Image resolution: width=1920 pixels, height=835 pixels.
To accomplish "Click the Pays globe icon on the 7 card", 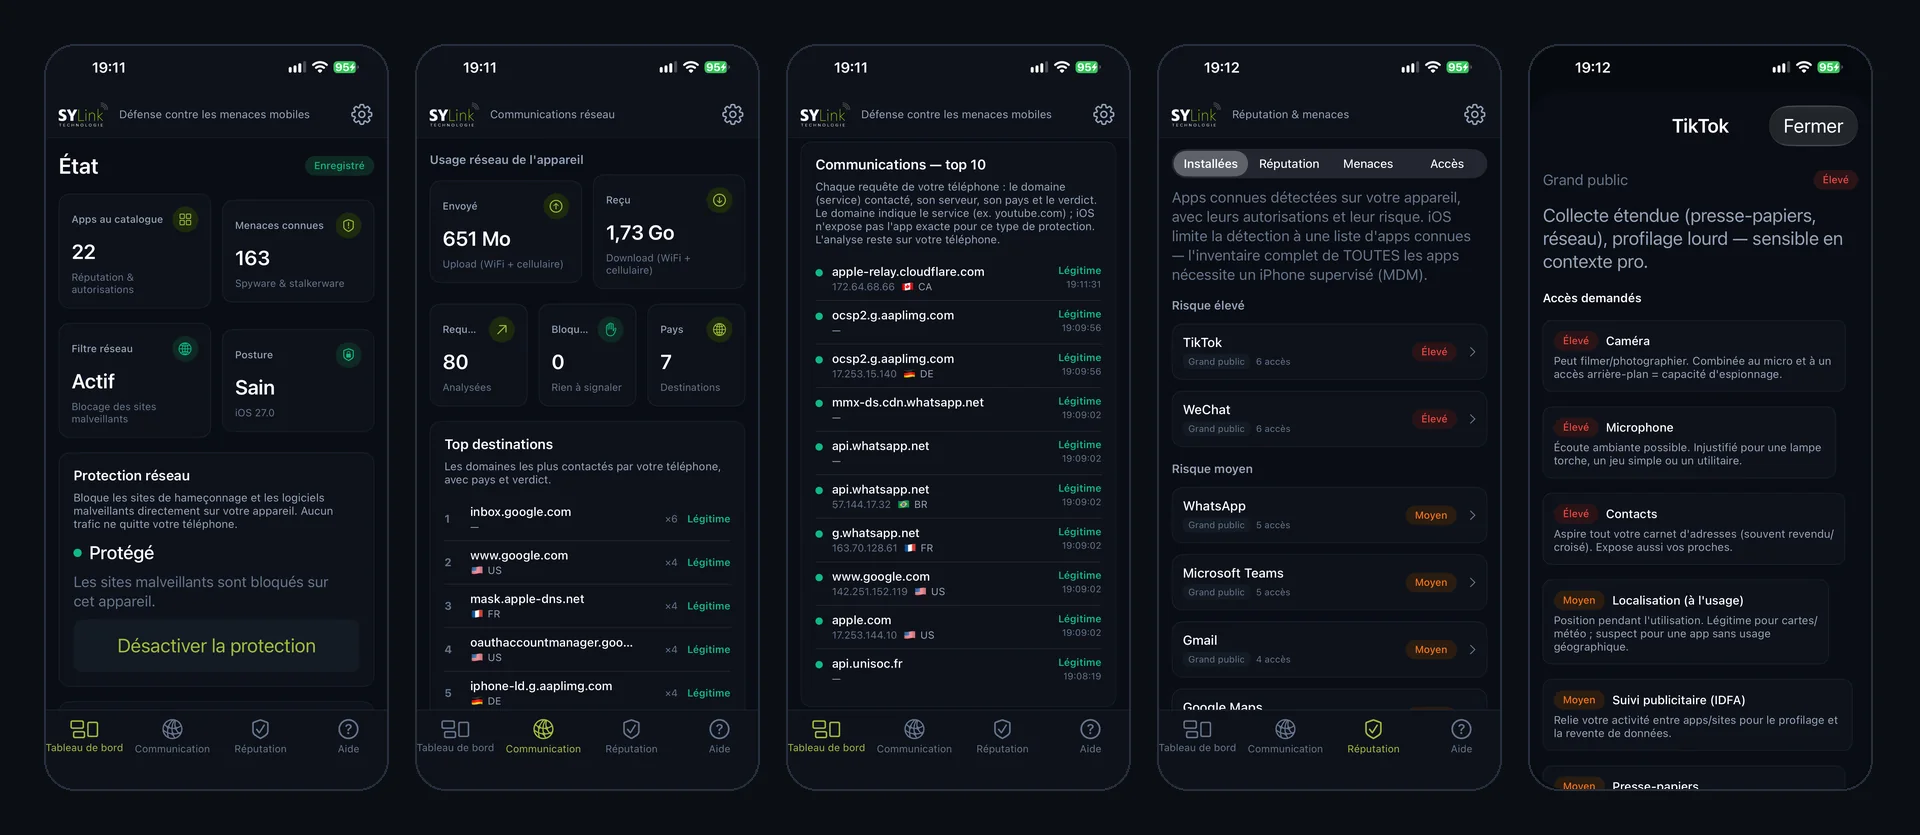I will coord(719,329).
